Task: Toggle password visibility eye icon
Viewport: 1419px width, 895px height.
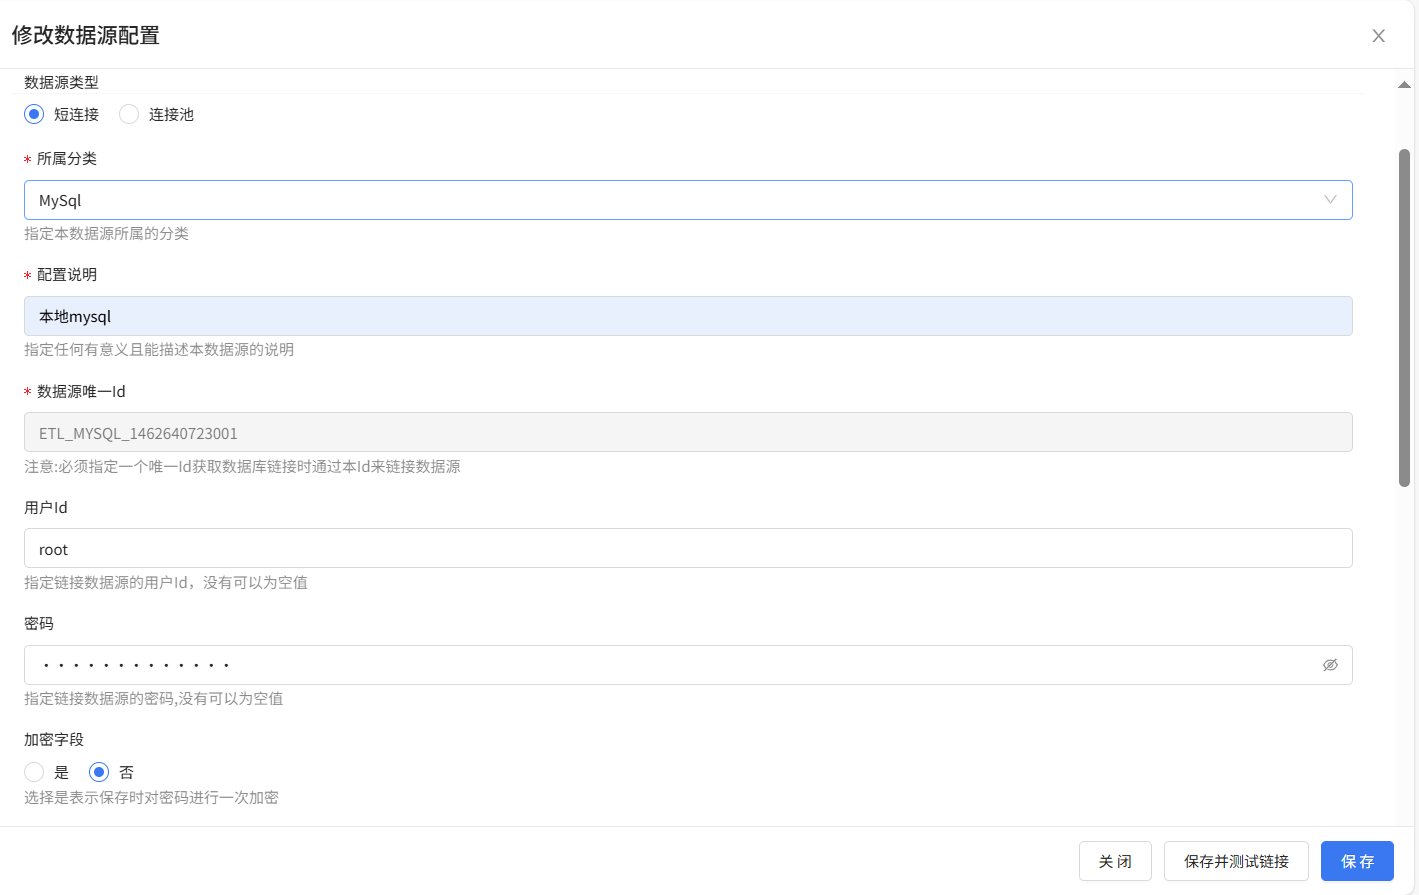Action: click(x=1330, y=665)
